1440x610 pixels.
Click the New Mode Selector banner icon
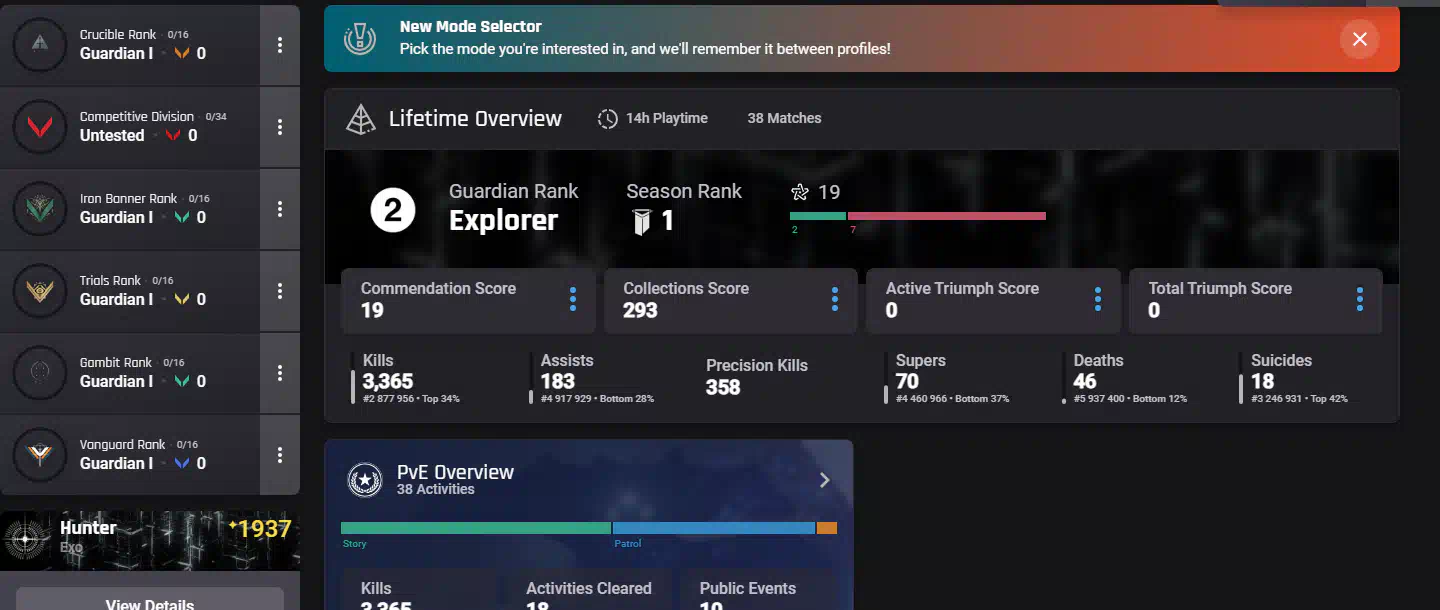pos(359,38)
